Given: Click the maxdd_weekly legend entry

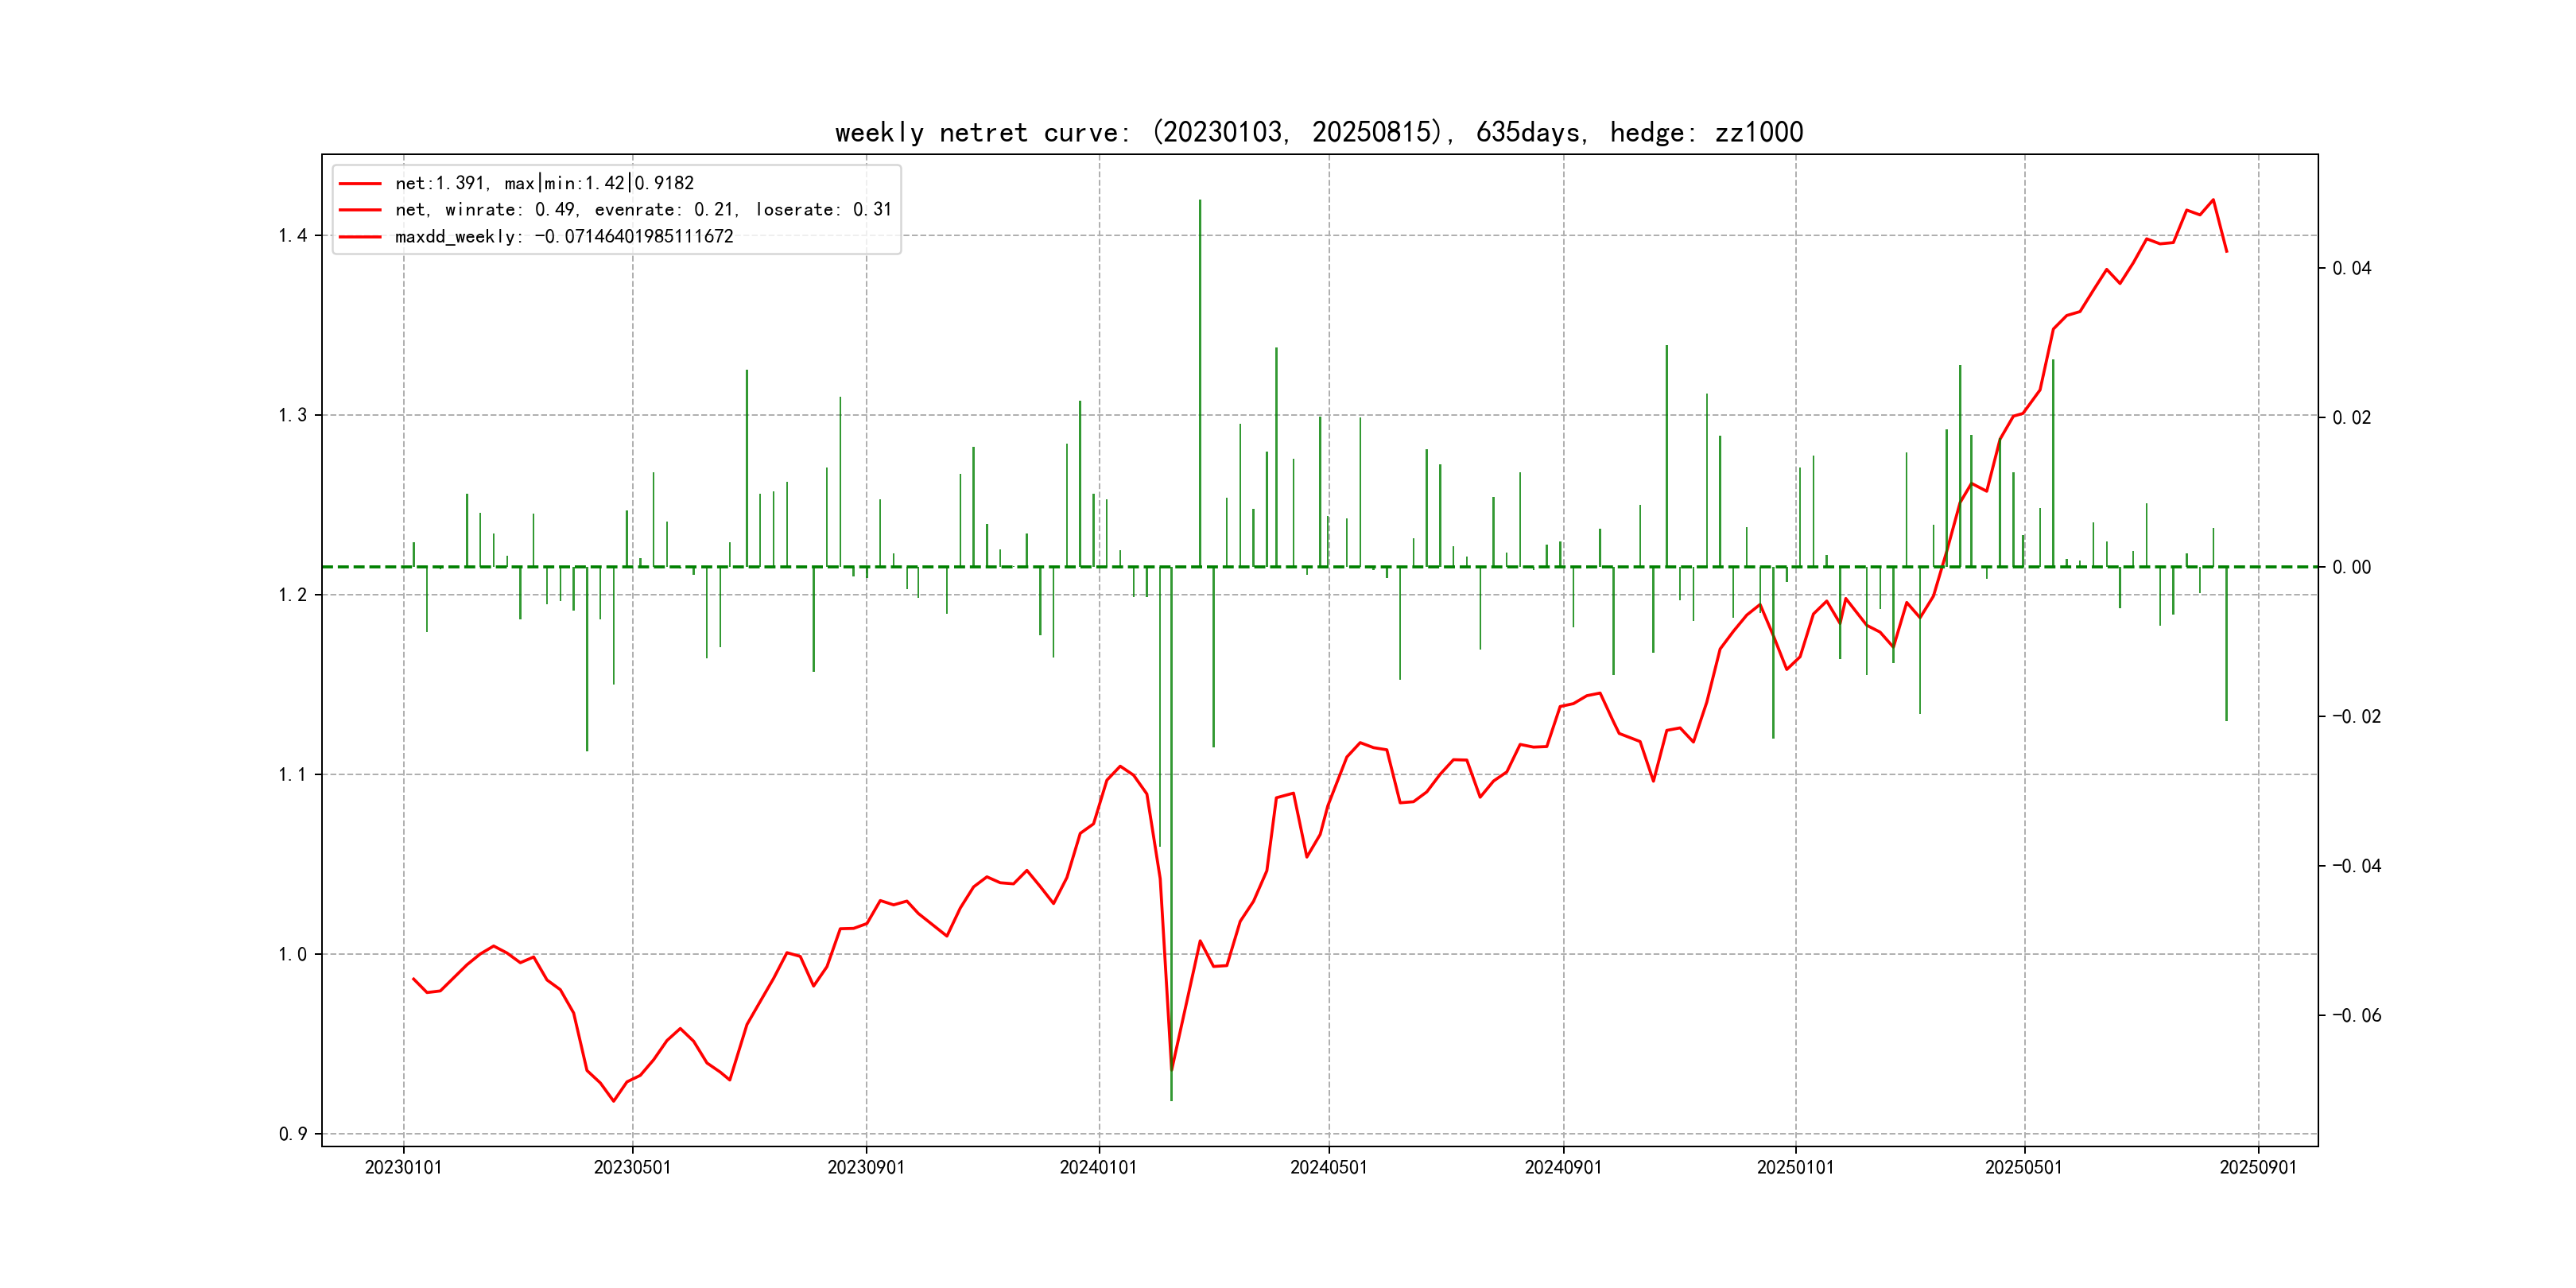Looking at the screenshot, I should [x=564, y=236].
